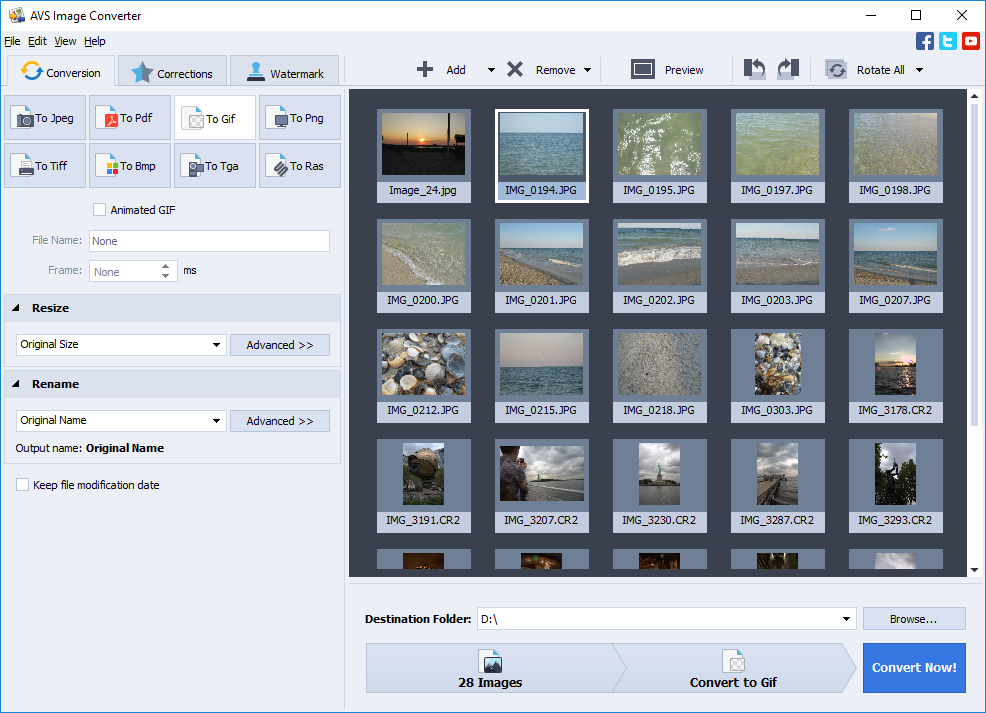986x713 pixels.
Task: Increase the Frame duration value
Action: pos(166,266)
